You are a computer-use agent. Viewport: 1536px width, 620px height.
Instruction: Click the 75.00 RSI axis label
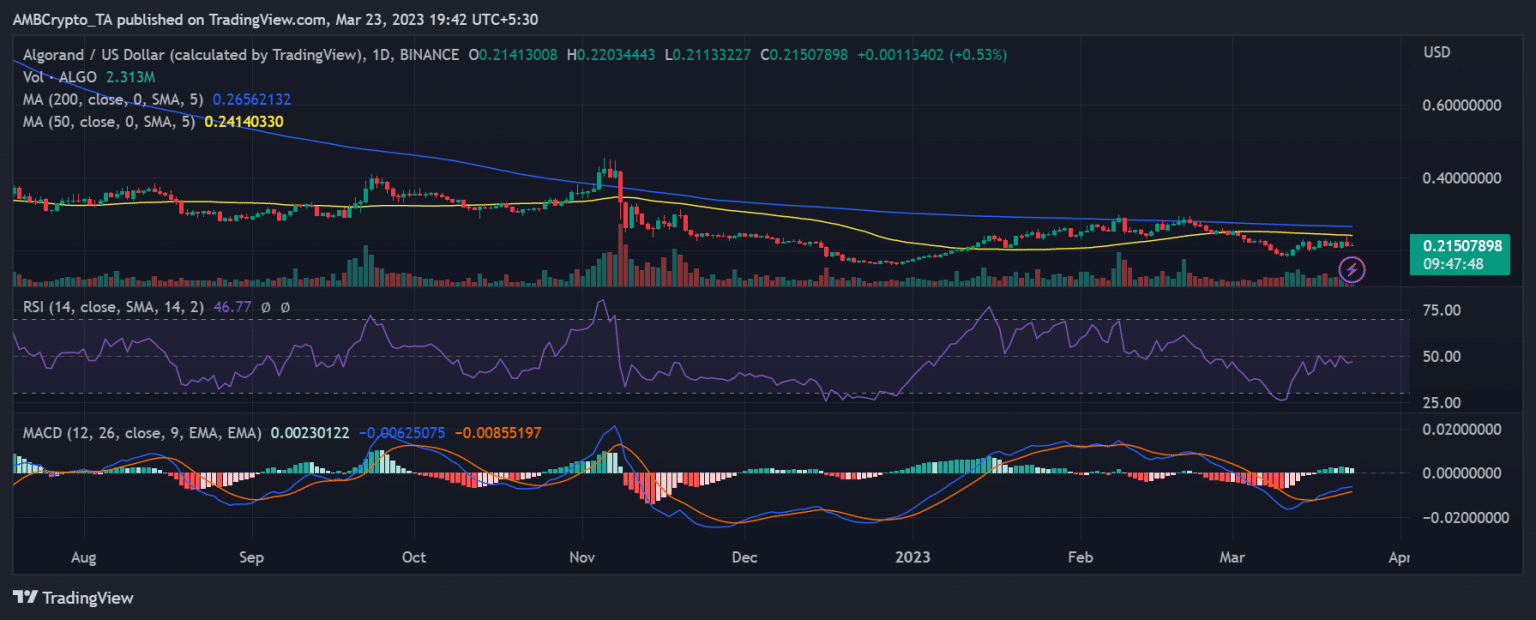[x=1442, y=310]
